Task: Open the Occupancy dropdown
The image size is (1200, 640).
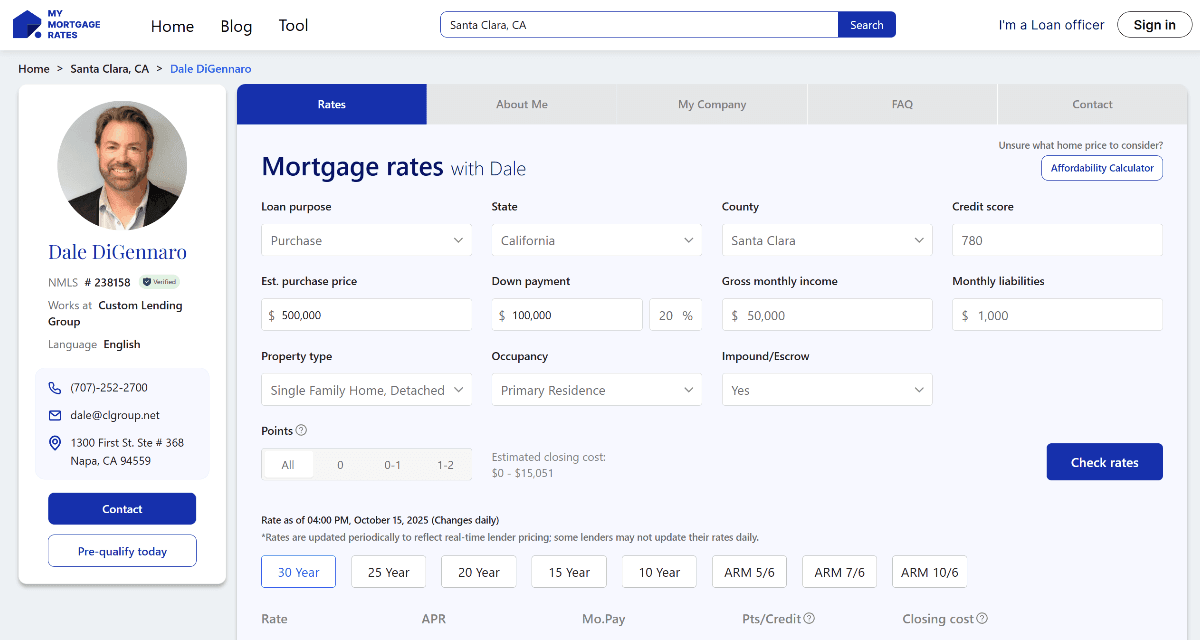Action: [x=596, y=390]
